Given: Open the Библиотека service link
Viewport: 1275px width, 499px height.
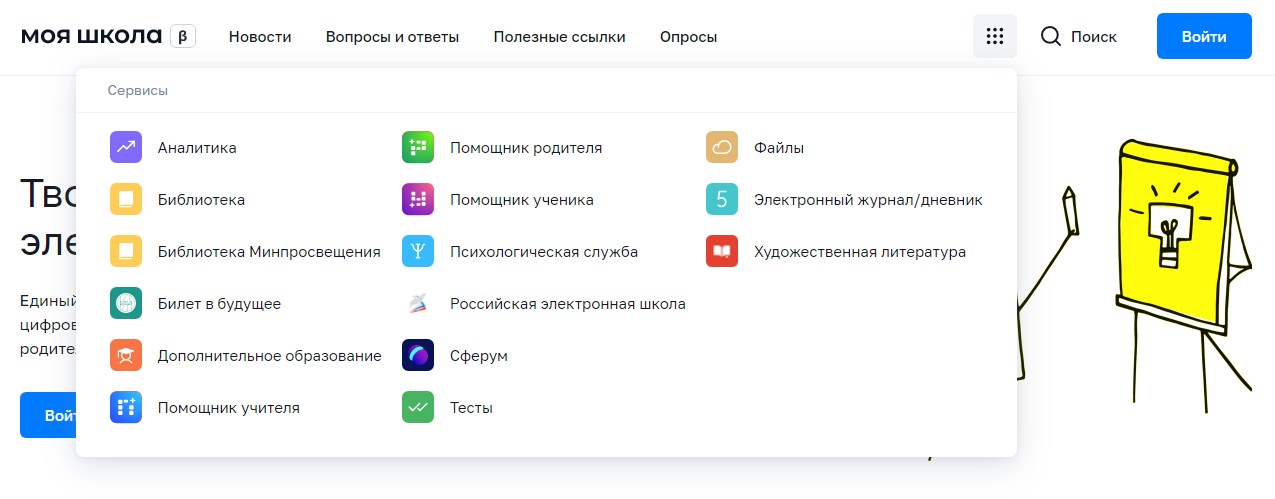Looking at the screenshot, I should pyautogui.click(x=201, y=200).
